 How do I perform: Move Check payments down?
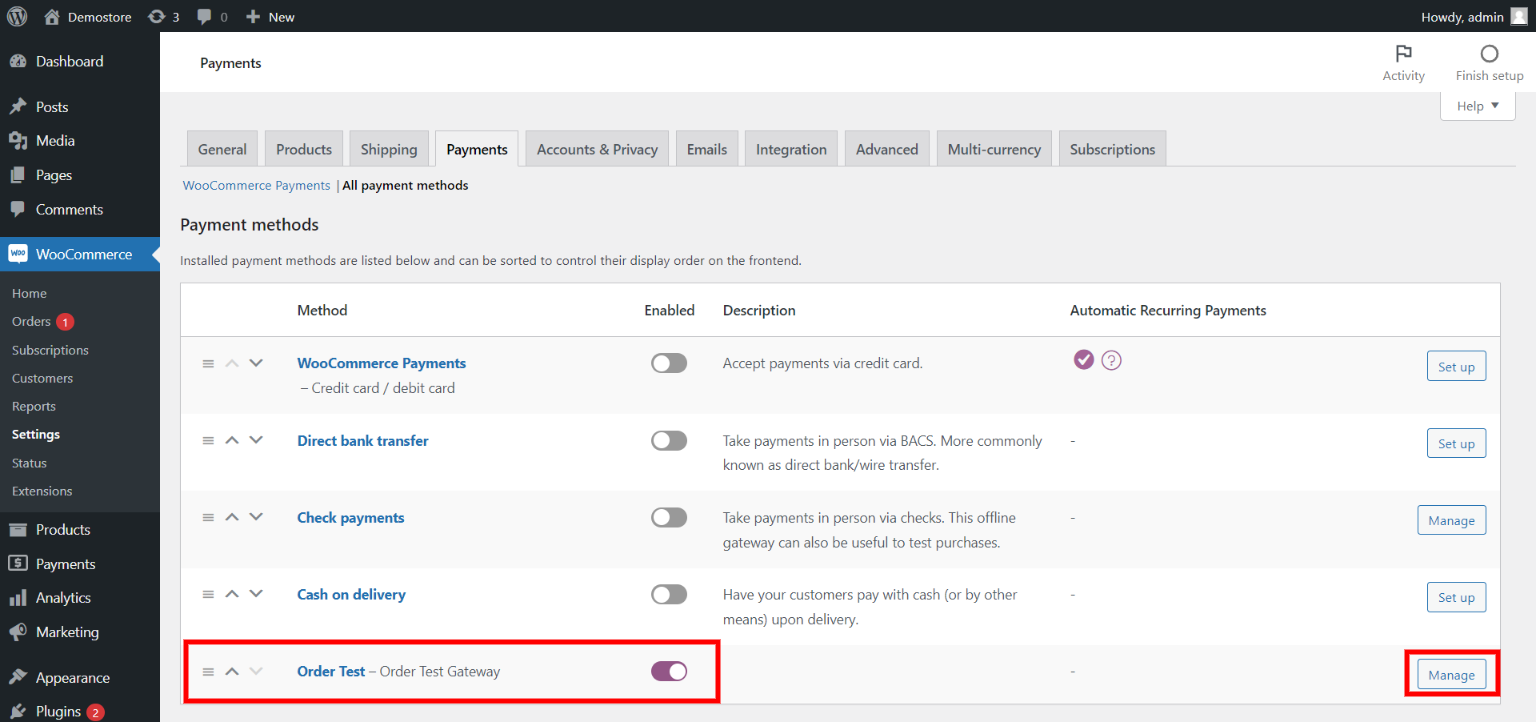point(256,517)
